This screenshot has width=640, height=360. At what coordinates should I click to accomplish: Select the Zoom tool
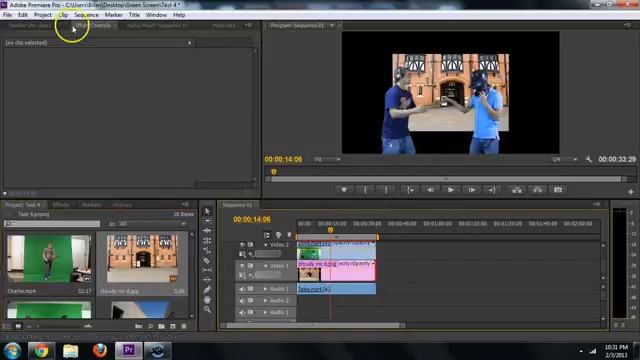tap(207, 309)
